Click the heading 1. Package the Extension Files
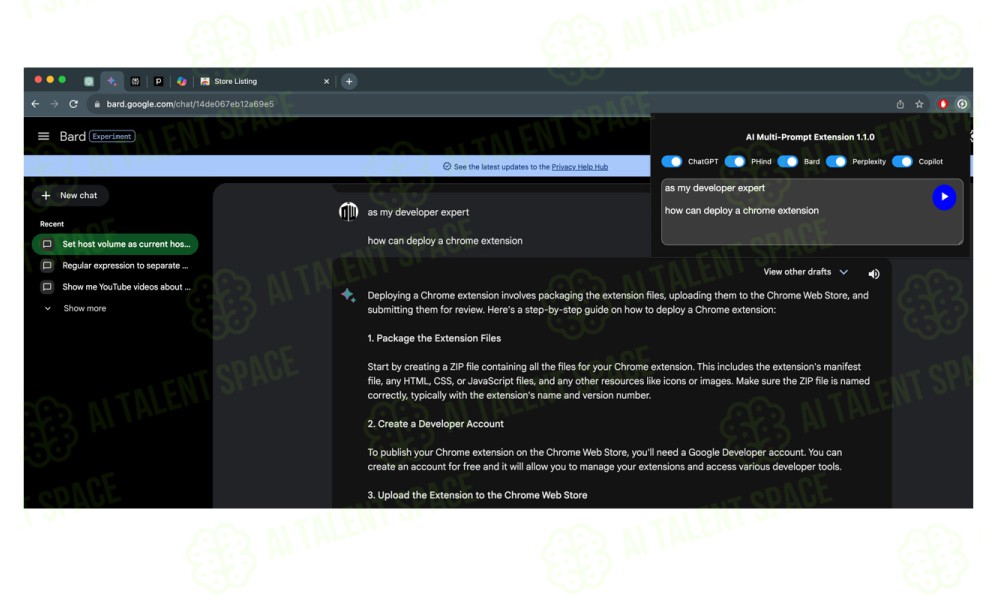This screenshot has height=600, width=1000. click(434, 338)
